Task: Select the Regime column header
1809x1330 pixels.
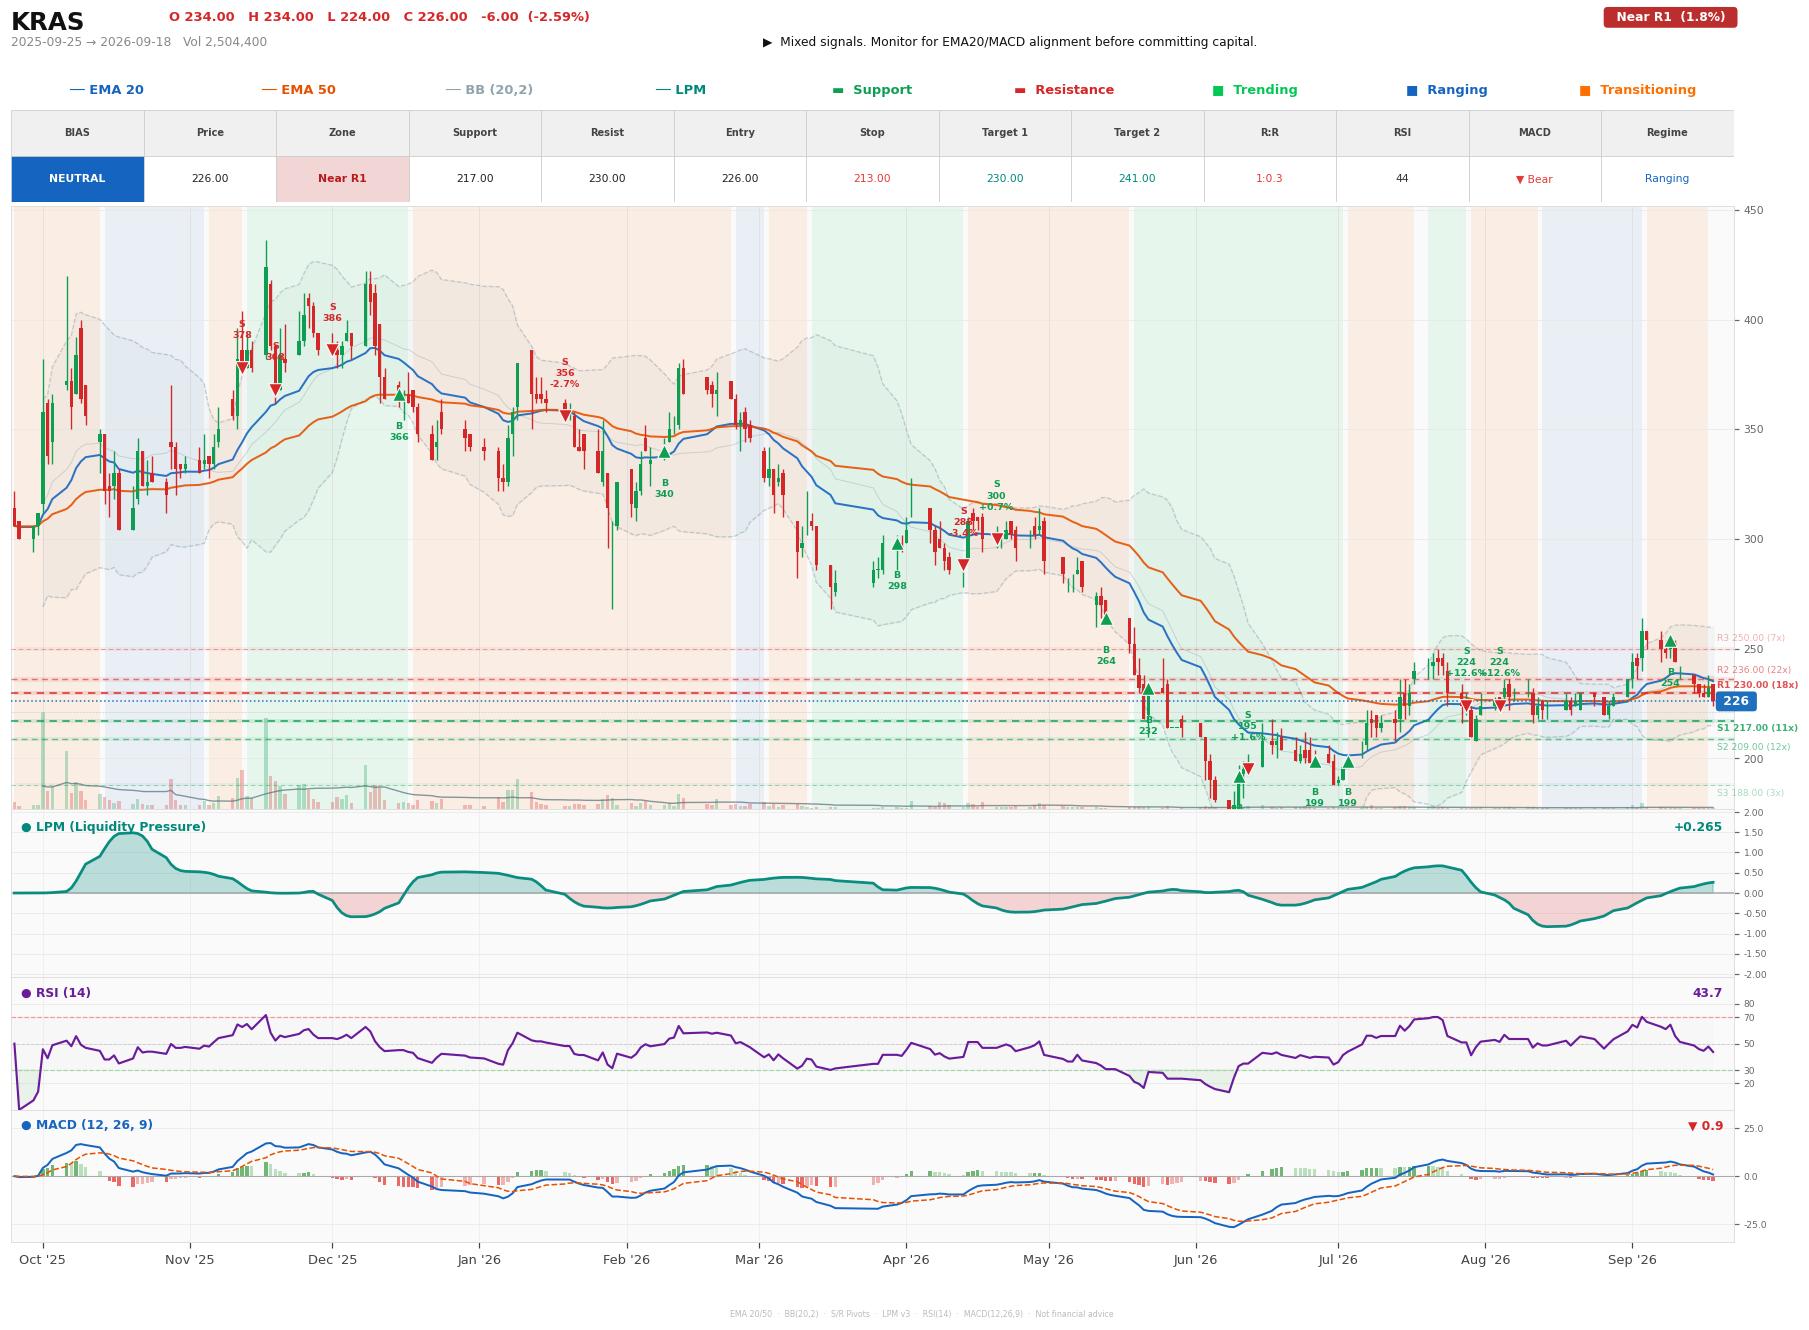Action: coord(1666,133)
